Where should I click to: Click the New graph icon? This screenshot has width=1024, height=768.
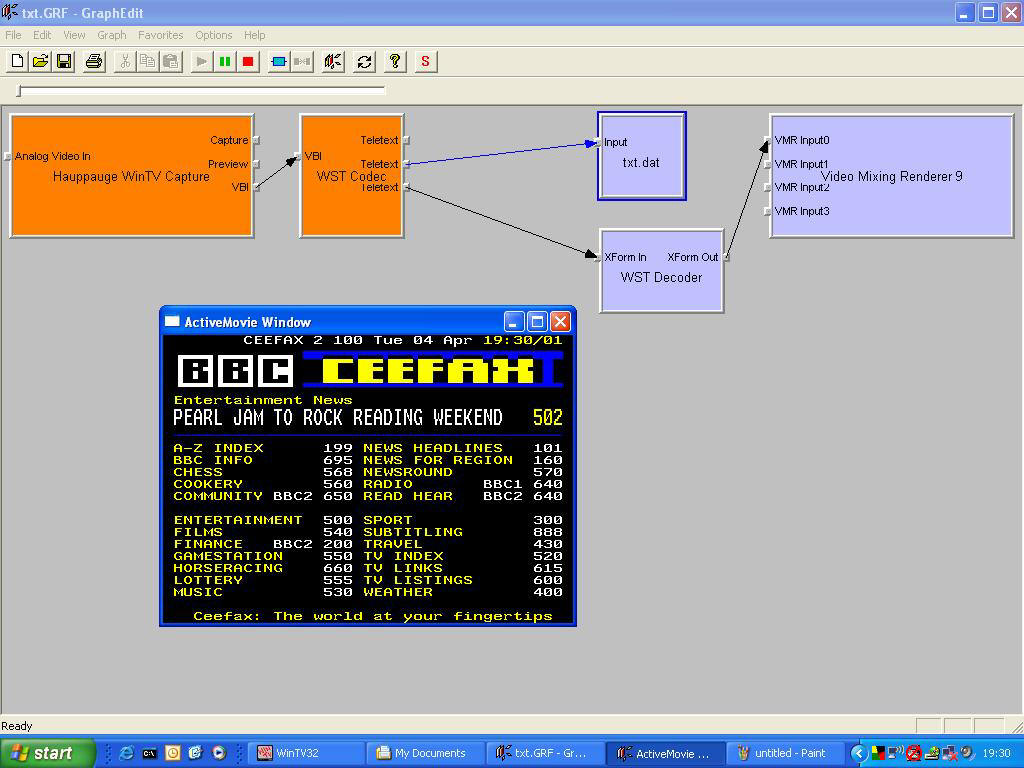18,61
